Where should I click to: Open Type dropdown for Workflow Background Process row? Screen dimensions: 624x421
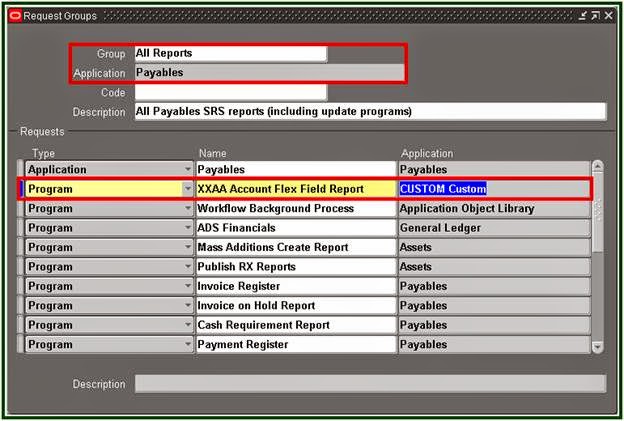click(188, 209)
